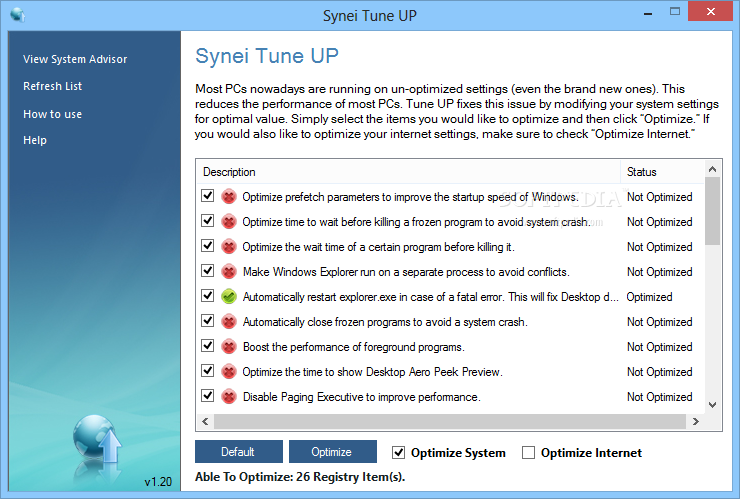Maximize the Synei Tune UP window
This screenshot has width=740, height=499.
[x=675, y=12]
